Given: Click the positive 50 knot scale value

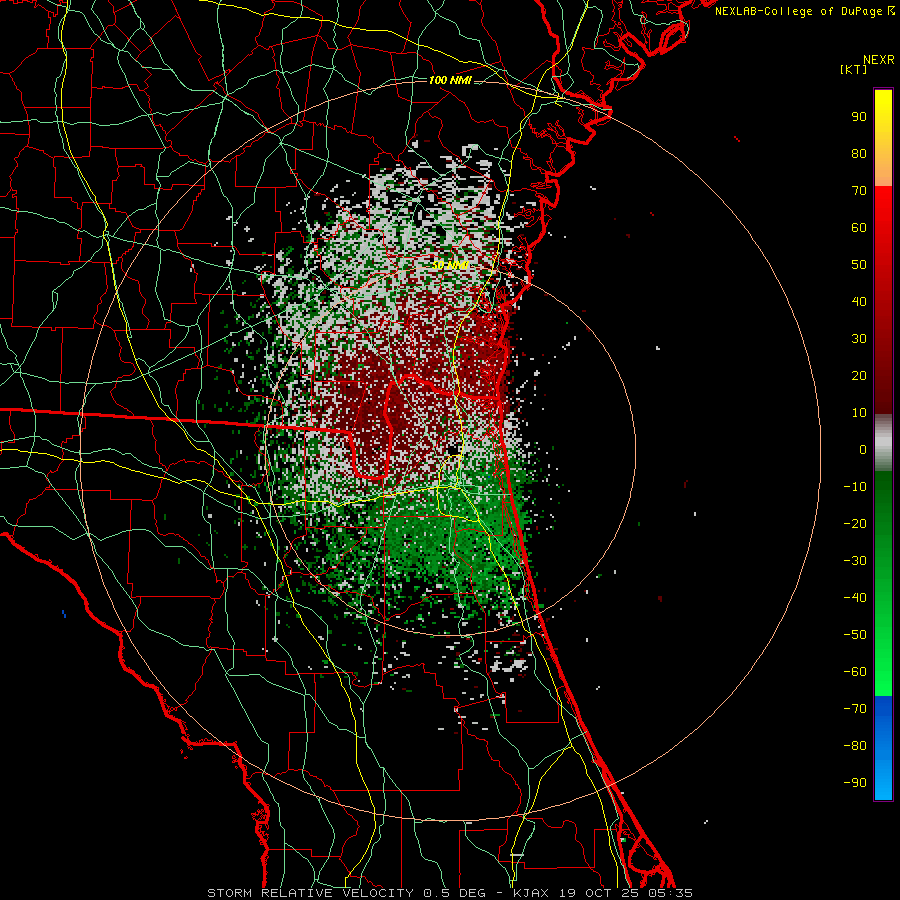Looking at the screenshot, I should tap(859, 265).
